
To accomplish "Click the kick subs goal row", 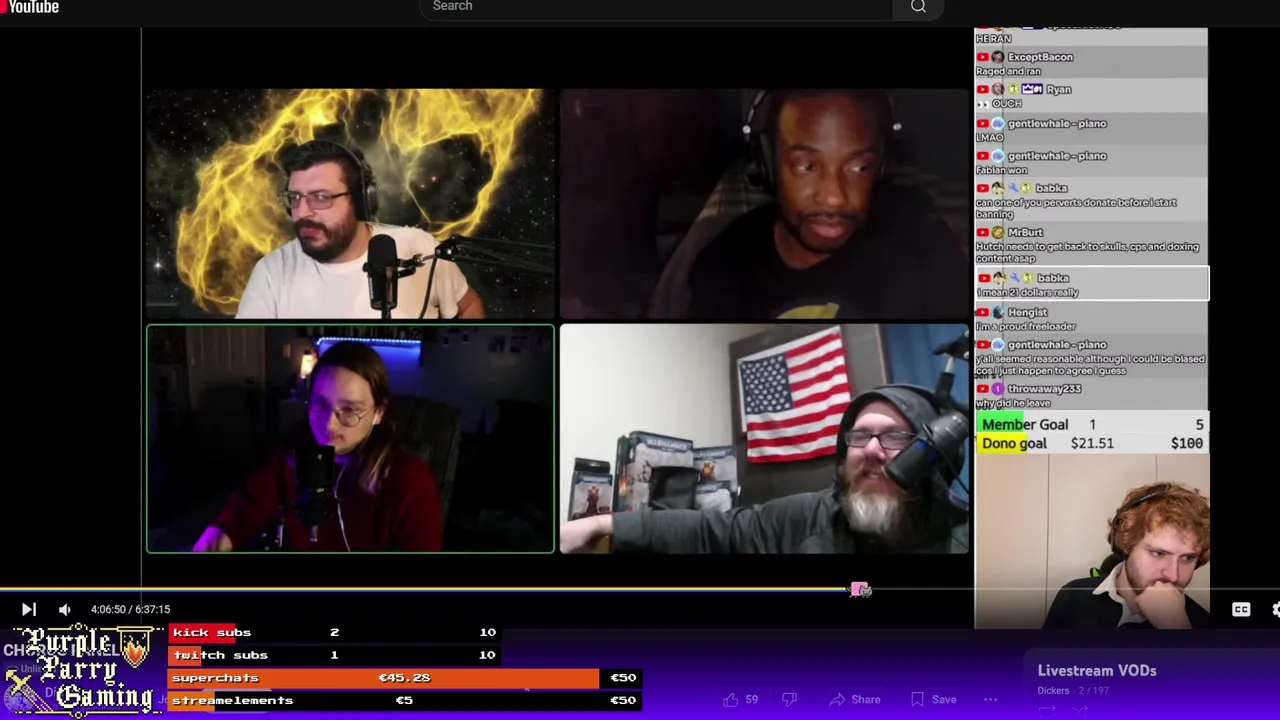I will coord(334,632).
